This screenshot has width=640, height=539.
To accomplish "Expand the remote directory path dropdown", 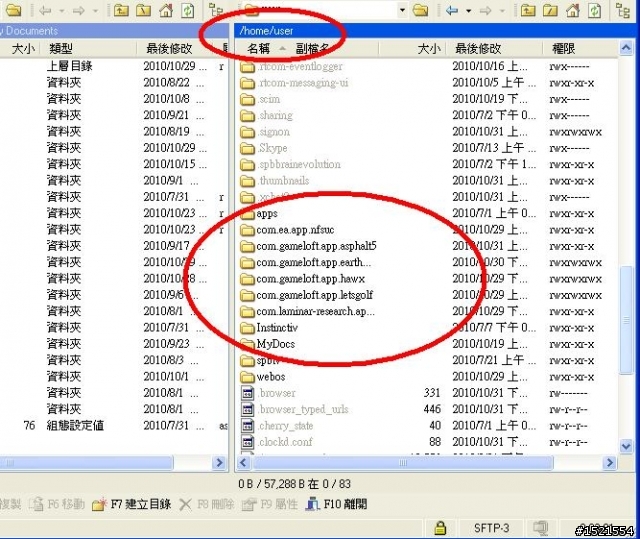I will coord(402,10).
